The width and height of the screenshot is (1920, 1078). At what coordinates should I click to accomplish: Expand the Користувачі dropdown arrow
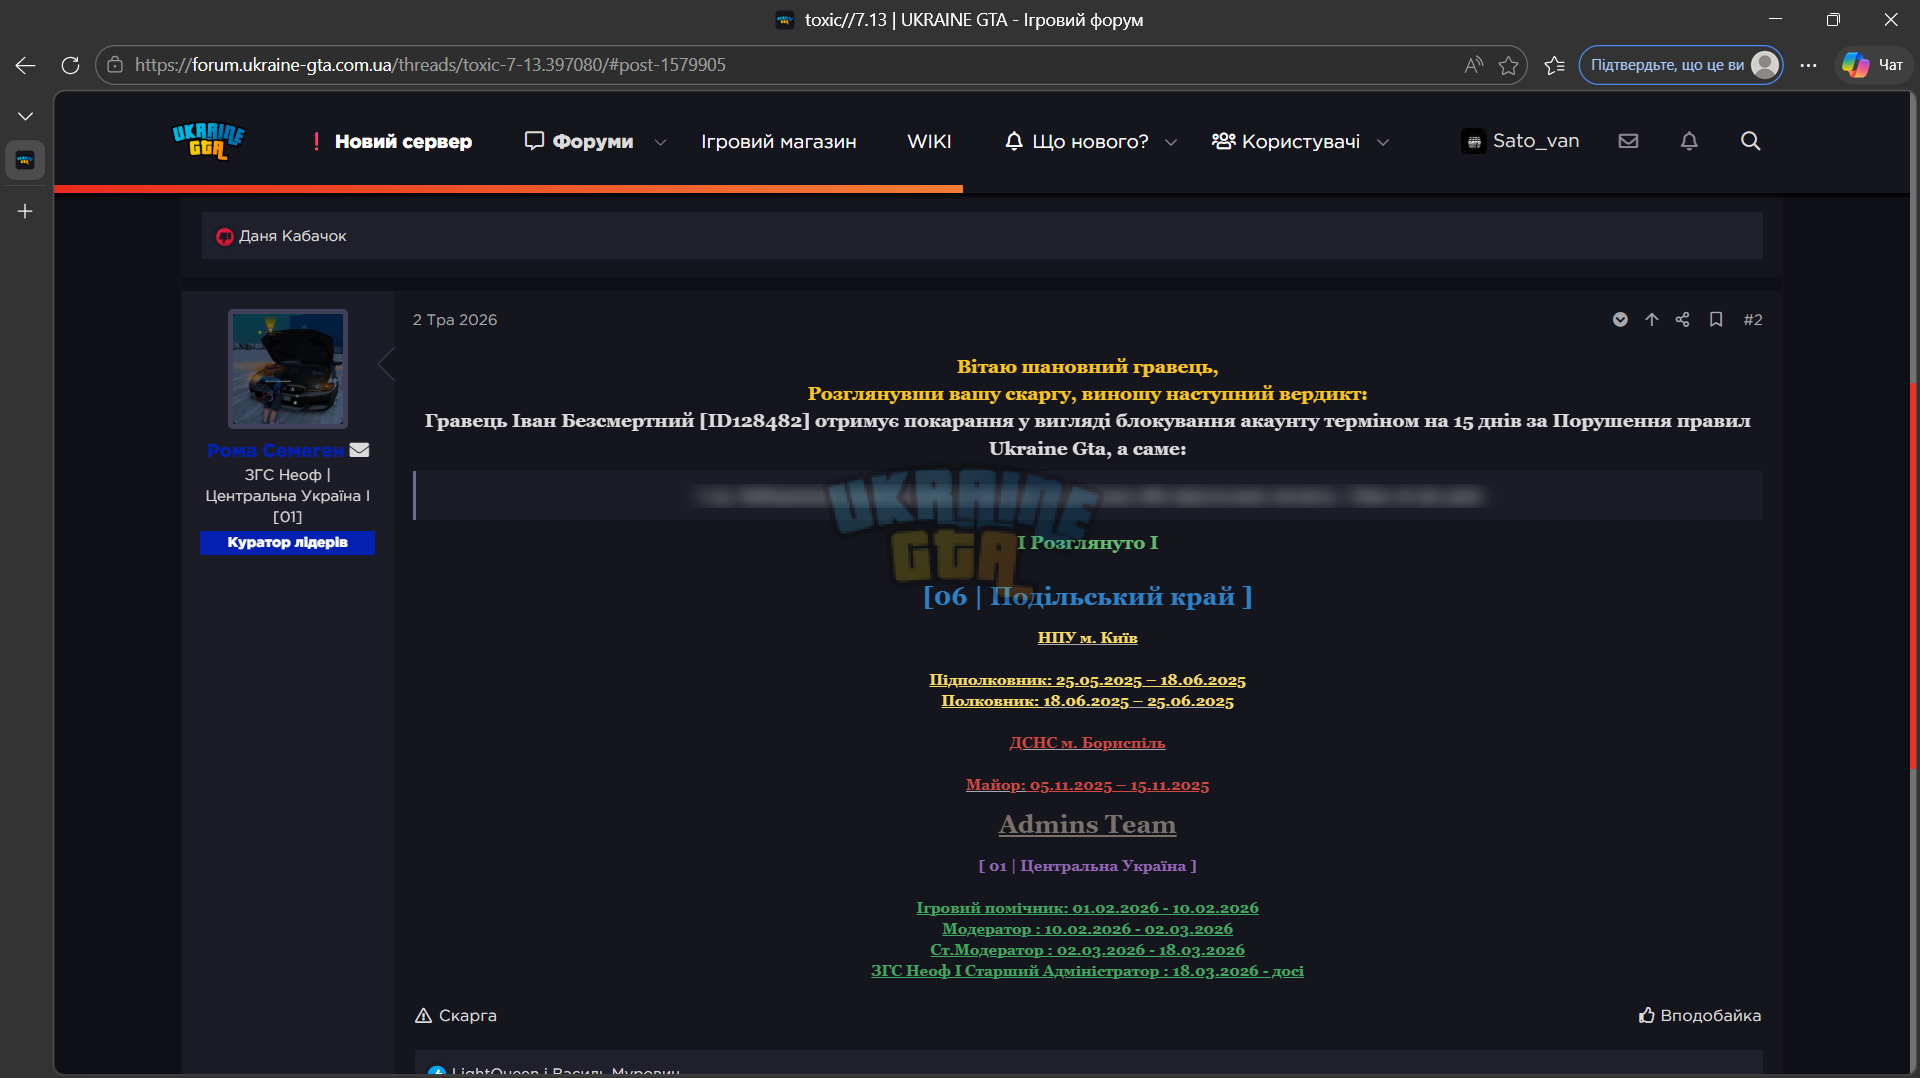[x=1383, y=142]
